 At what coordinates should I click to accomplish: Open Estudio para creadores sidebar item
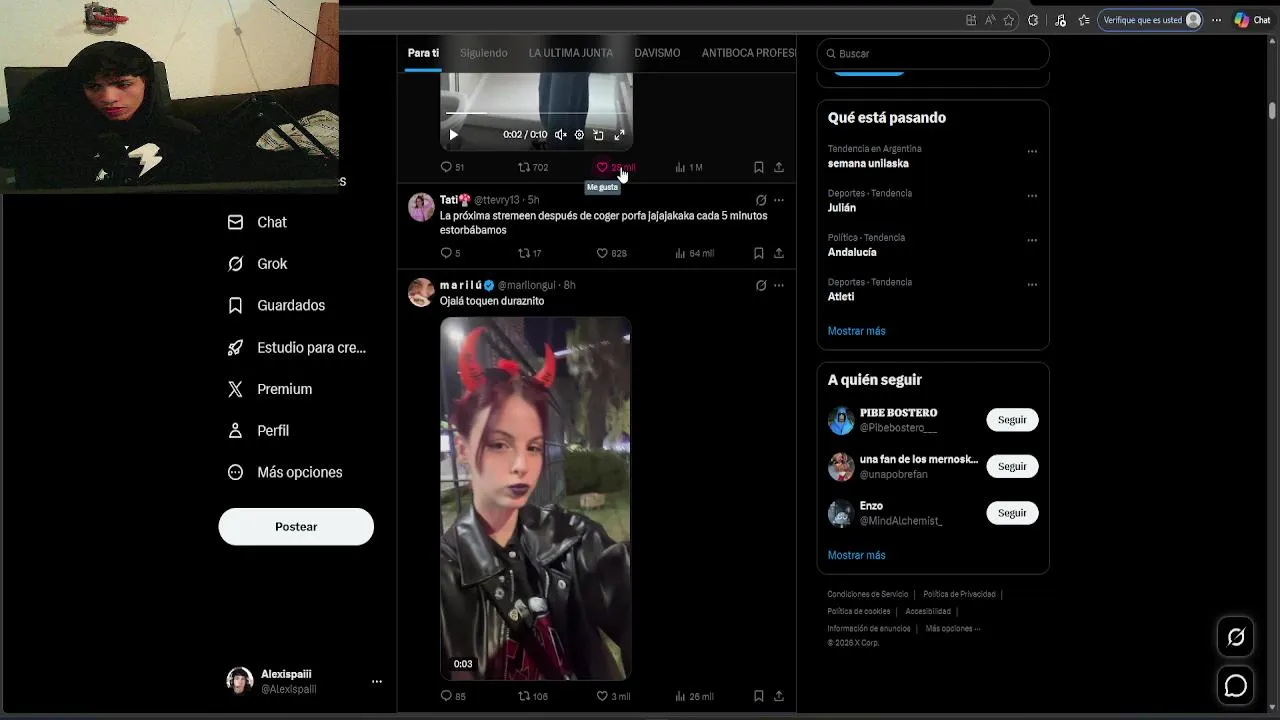pos(296,347)
